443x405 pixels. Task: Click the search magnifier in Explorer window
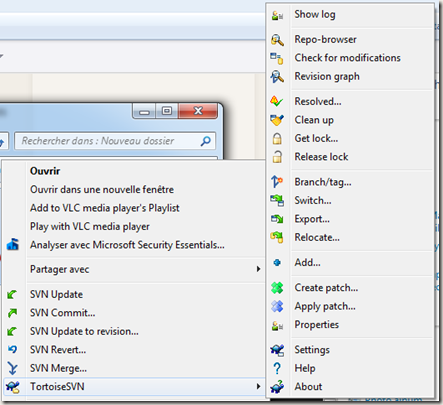[206, 141]
